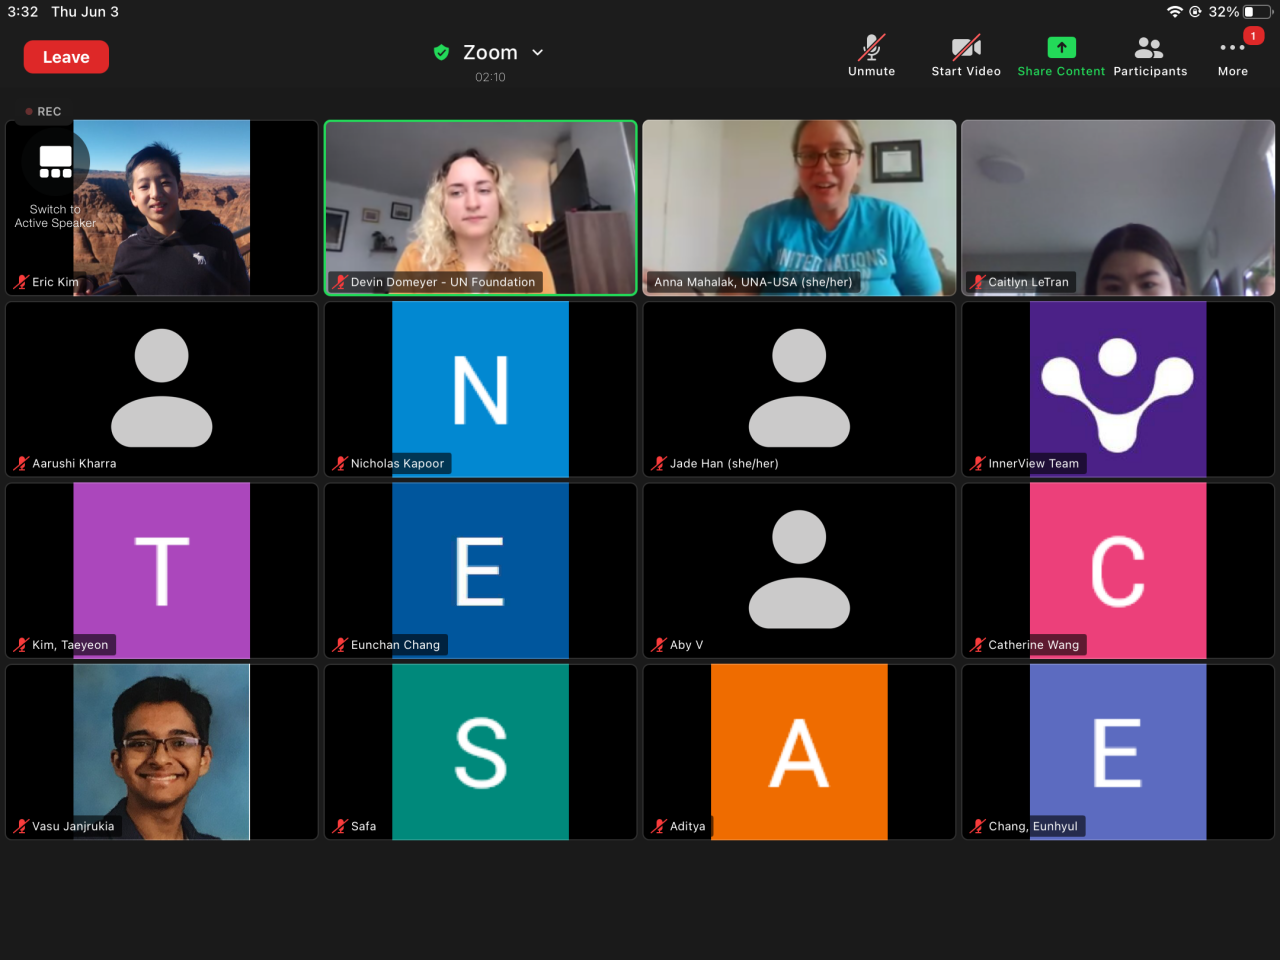Image resolution: width=1280 pixels, height=960 pixels.
Task: Turn on camera with Start Video
Action: (966, 47)
